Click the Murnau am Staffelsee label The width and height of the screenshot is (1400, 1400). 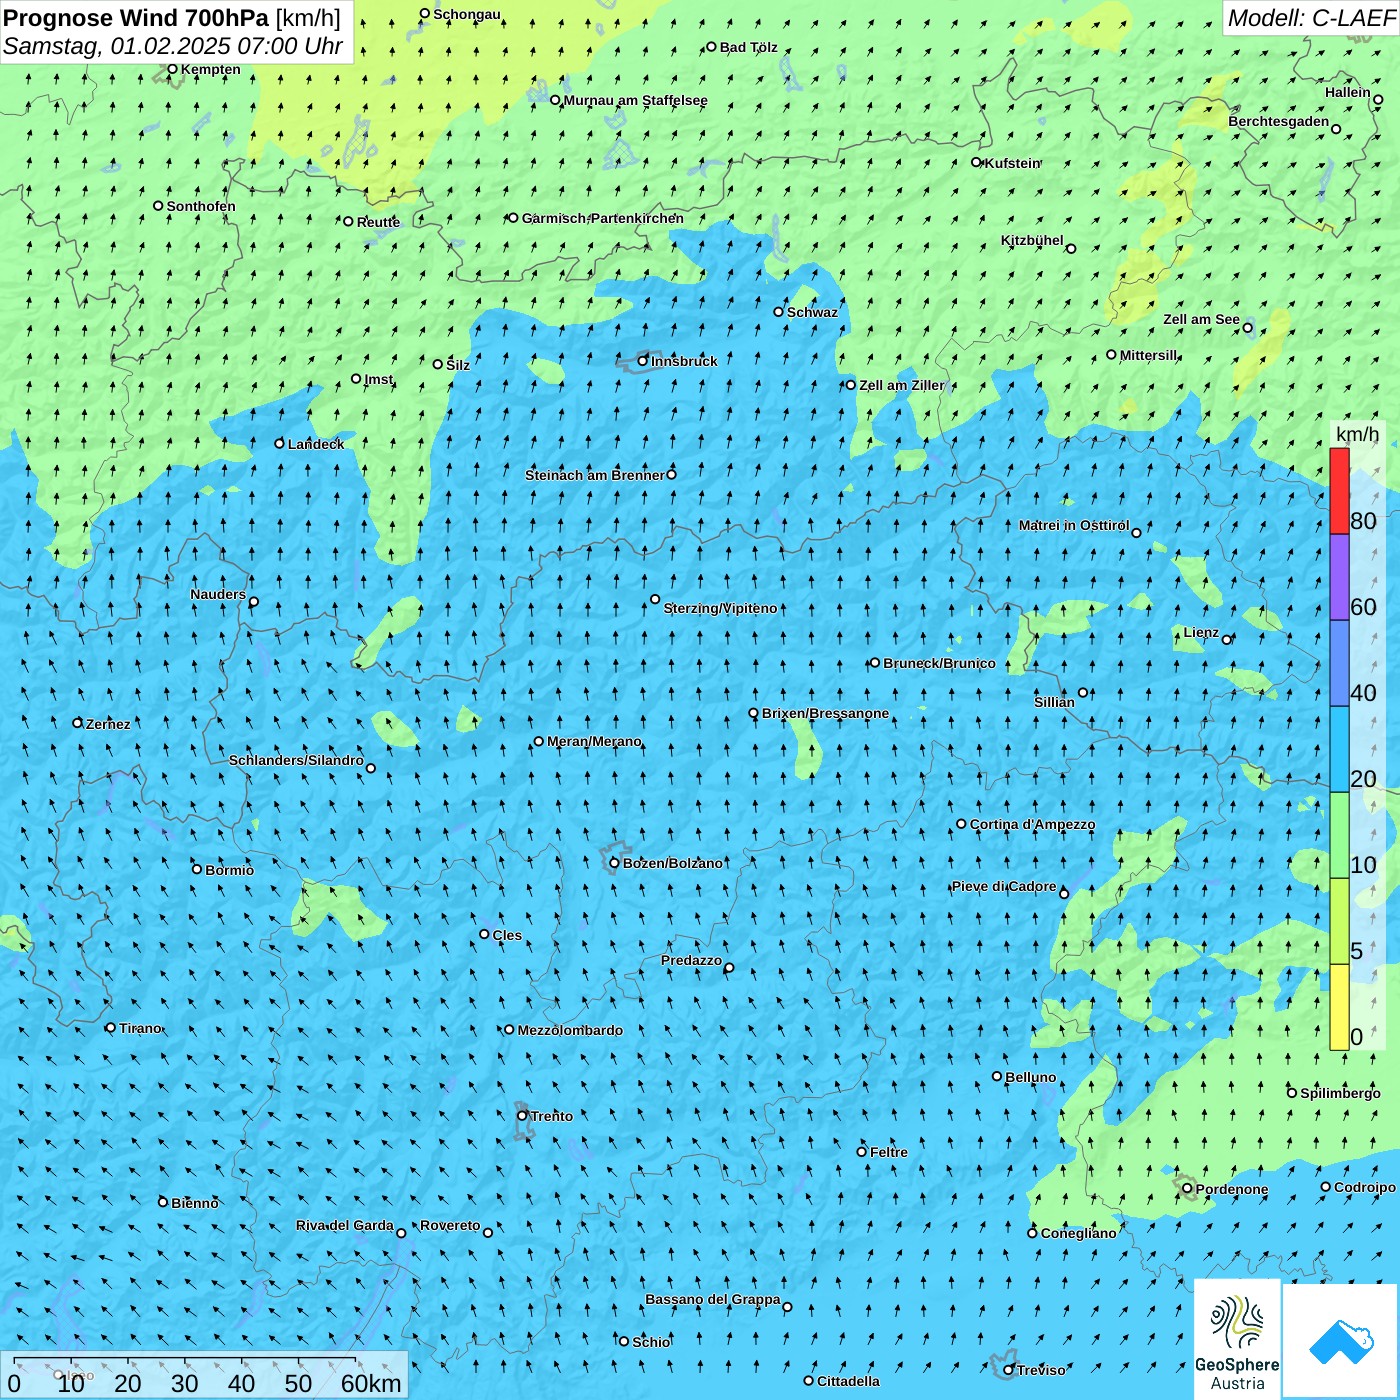coord(635,100)
